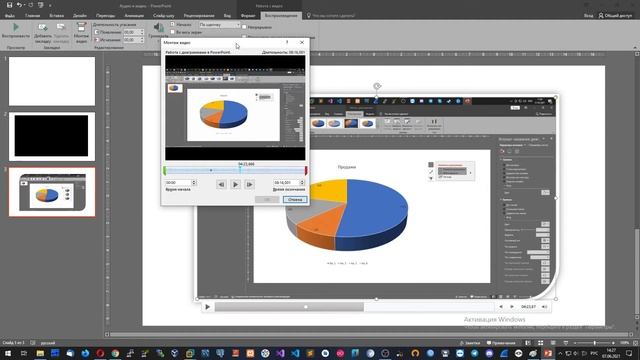Image resolution: width=640 pixels, height=360 pixels.
Task: Click the Общий доступ share button
Action: point(615,16)
